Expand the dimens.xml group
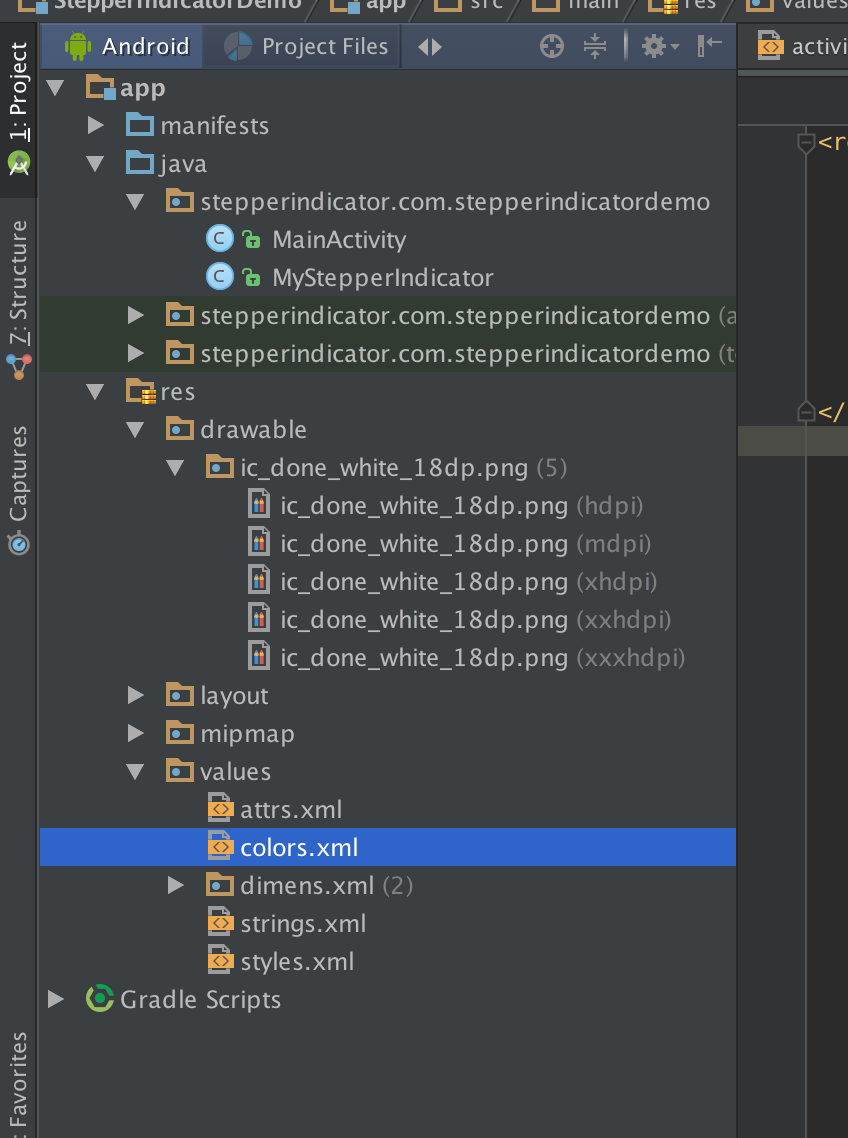The height and width of the screenshot is (1138, 848). 176,885
